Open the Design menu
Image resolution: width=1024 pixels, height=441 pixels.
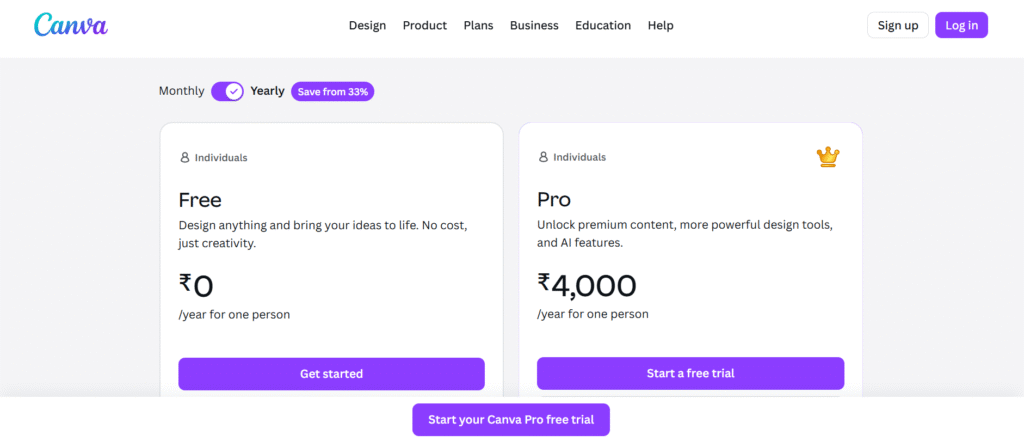pyautogui.click(x=367, y=26)
